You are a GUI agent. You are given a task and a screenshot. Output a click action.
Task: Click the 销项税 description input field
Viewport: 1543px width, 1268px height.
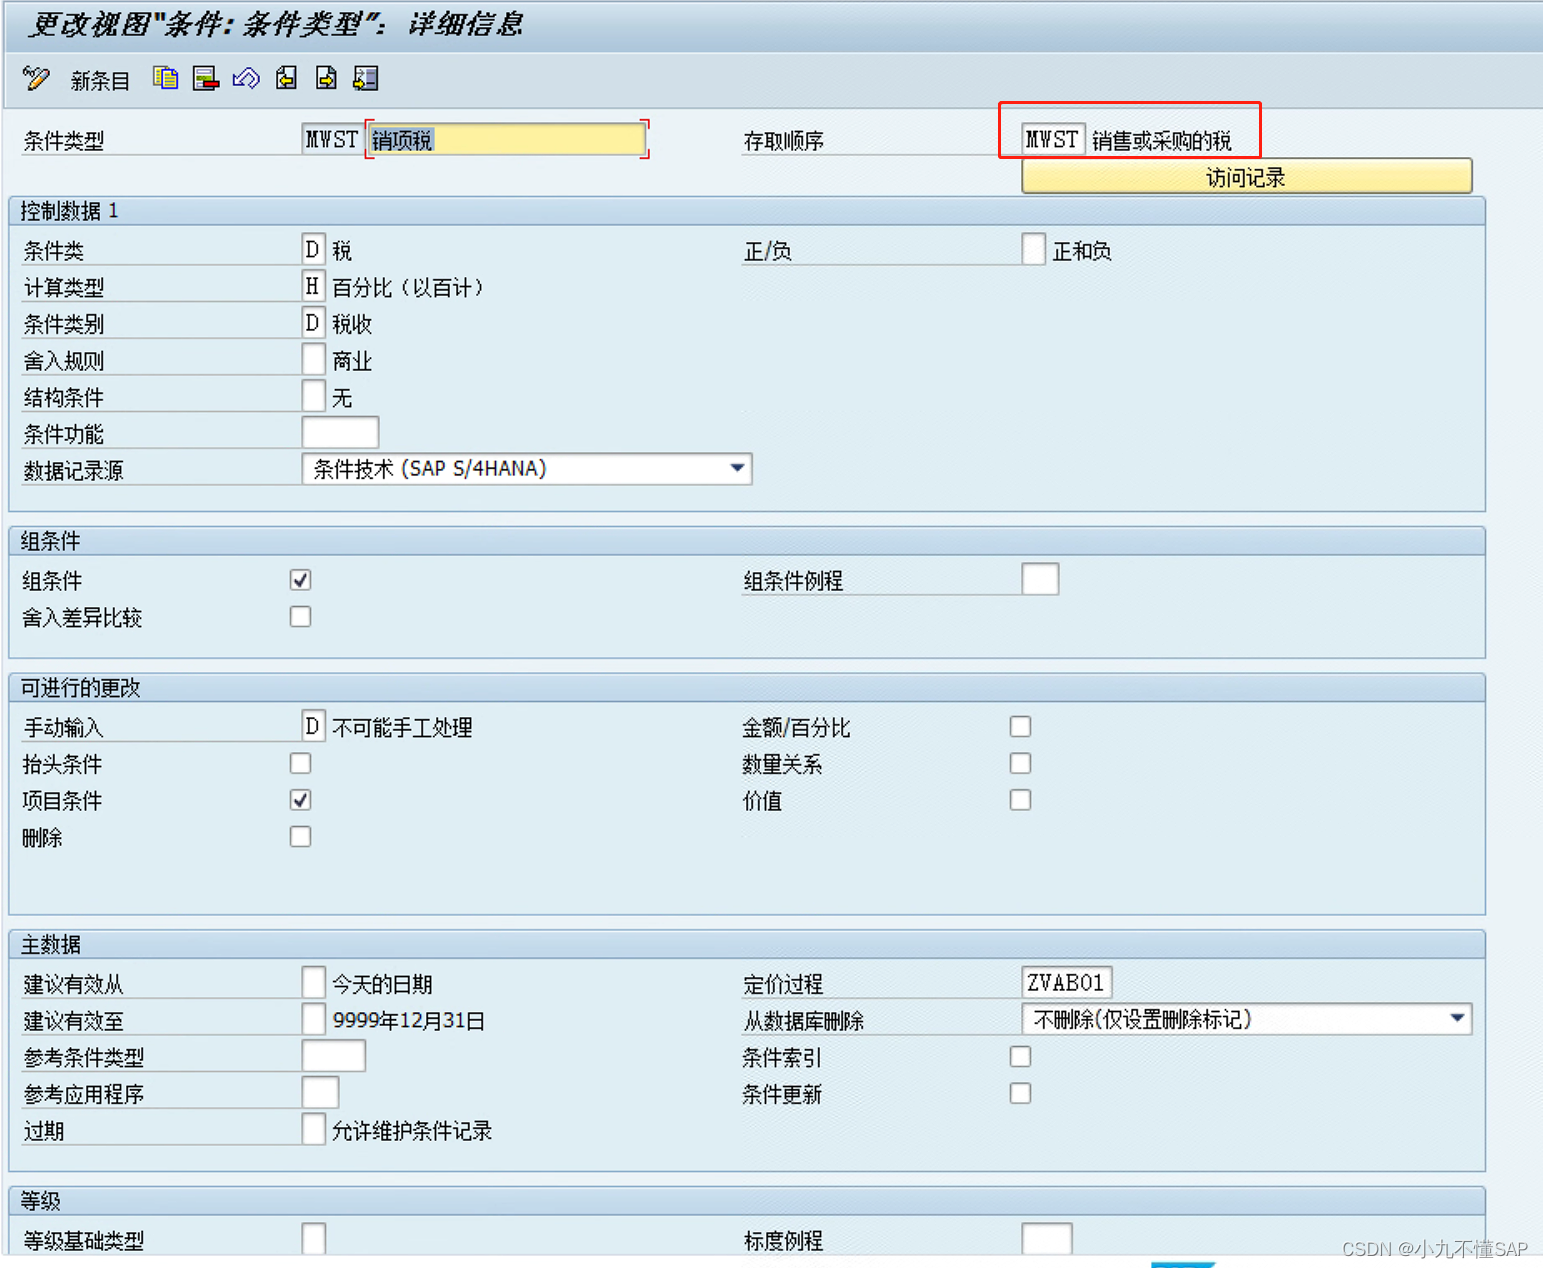coord(506,140)
